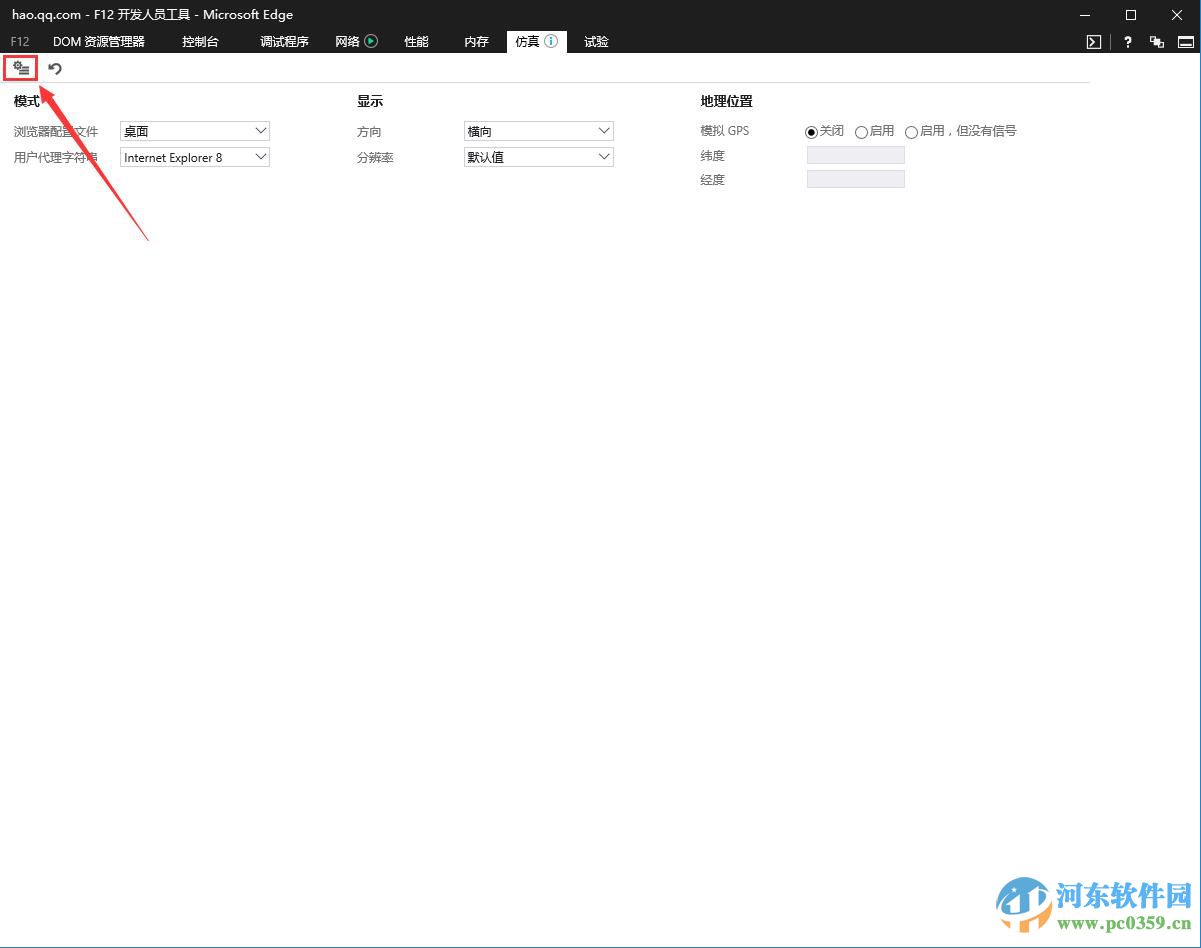Select 关闭 for 模拟 GPS

(811, 131)
